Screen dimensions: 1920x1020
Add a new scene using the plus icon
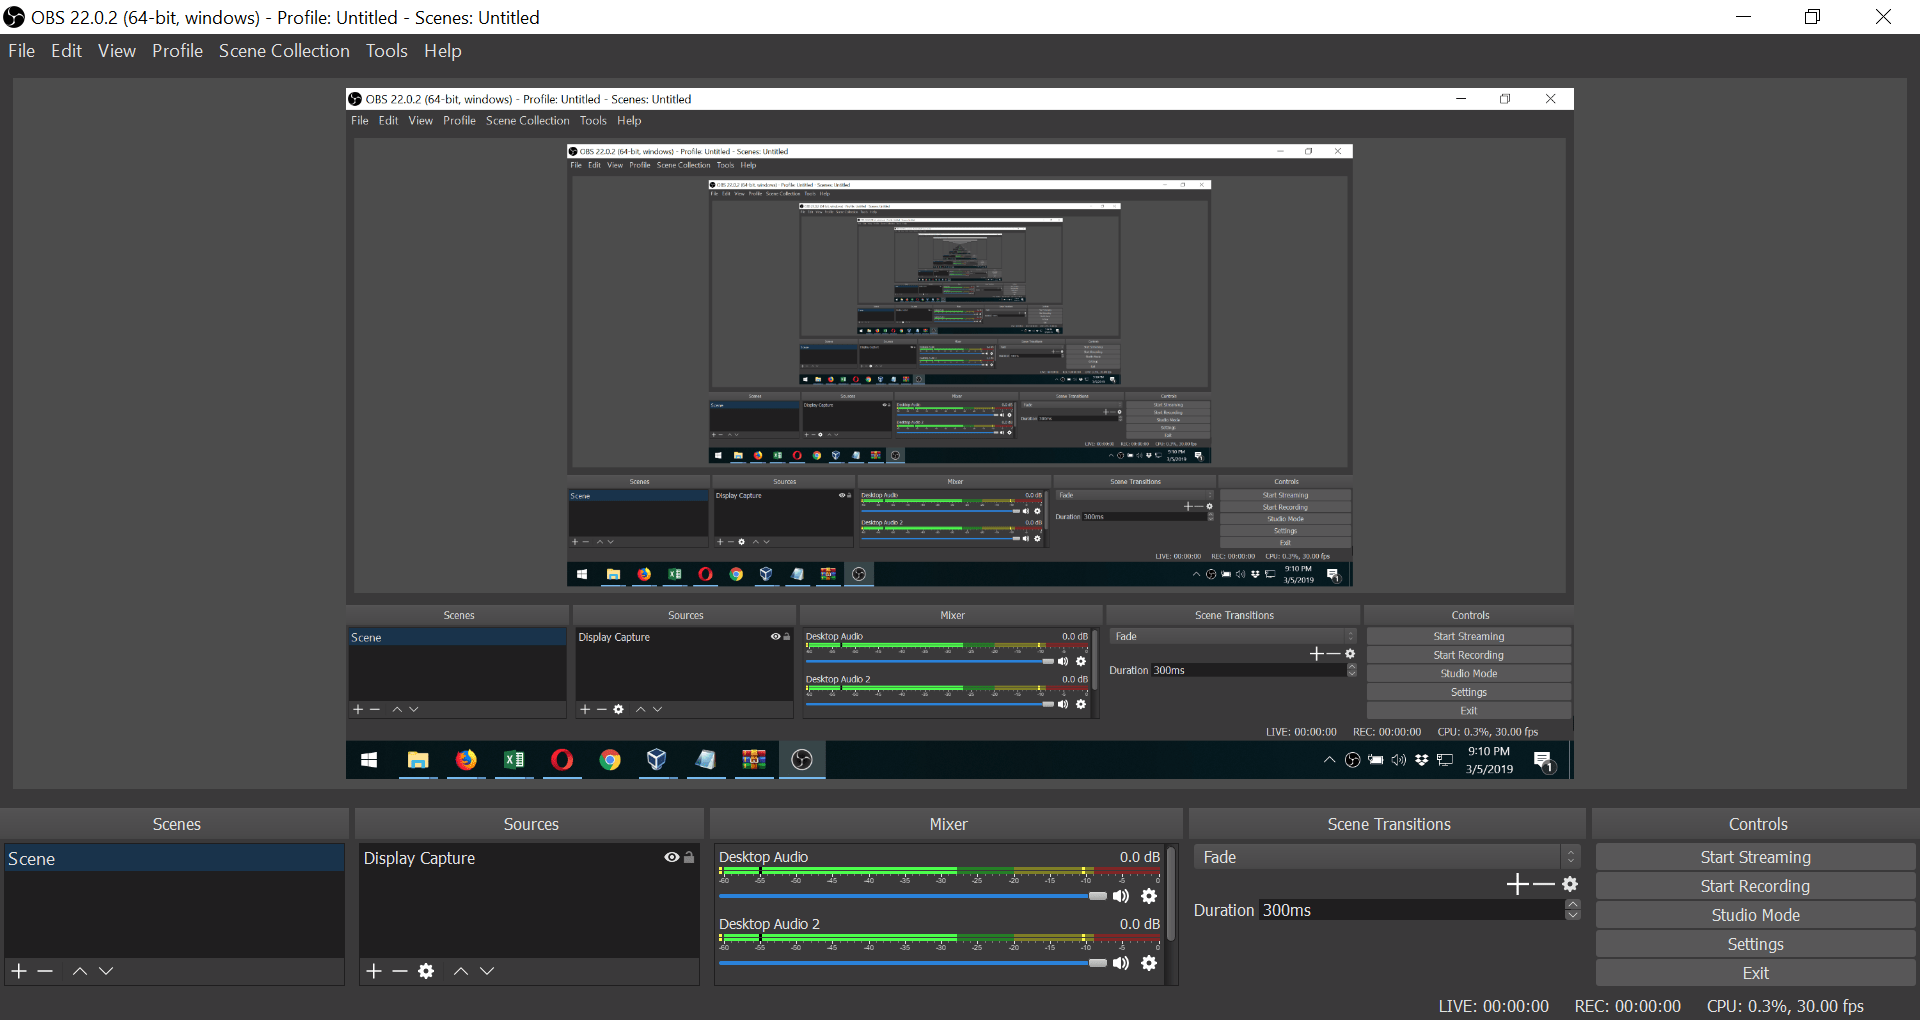coord(18,971)
